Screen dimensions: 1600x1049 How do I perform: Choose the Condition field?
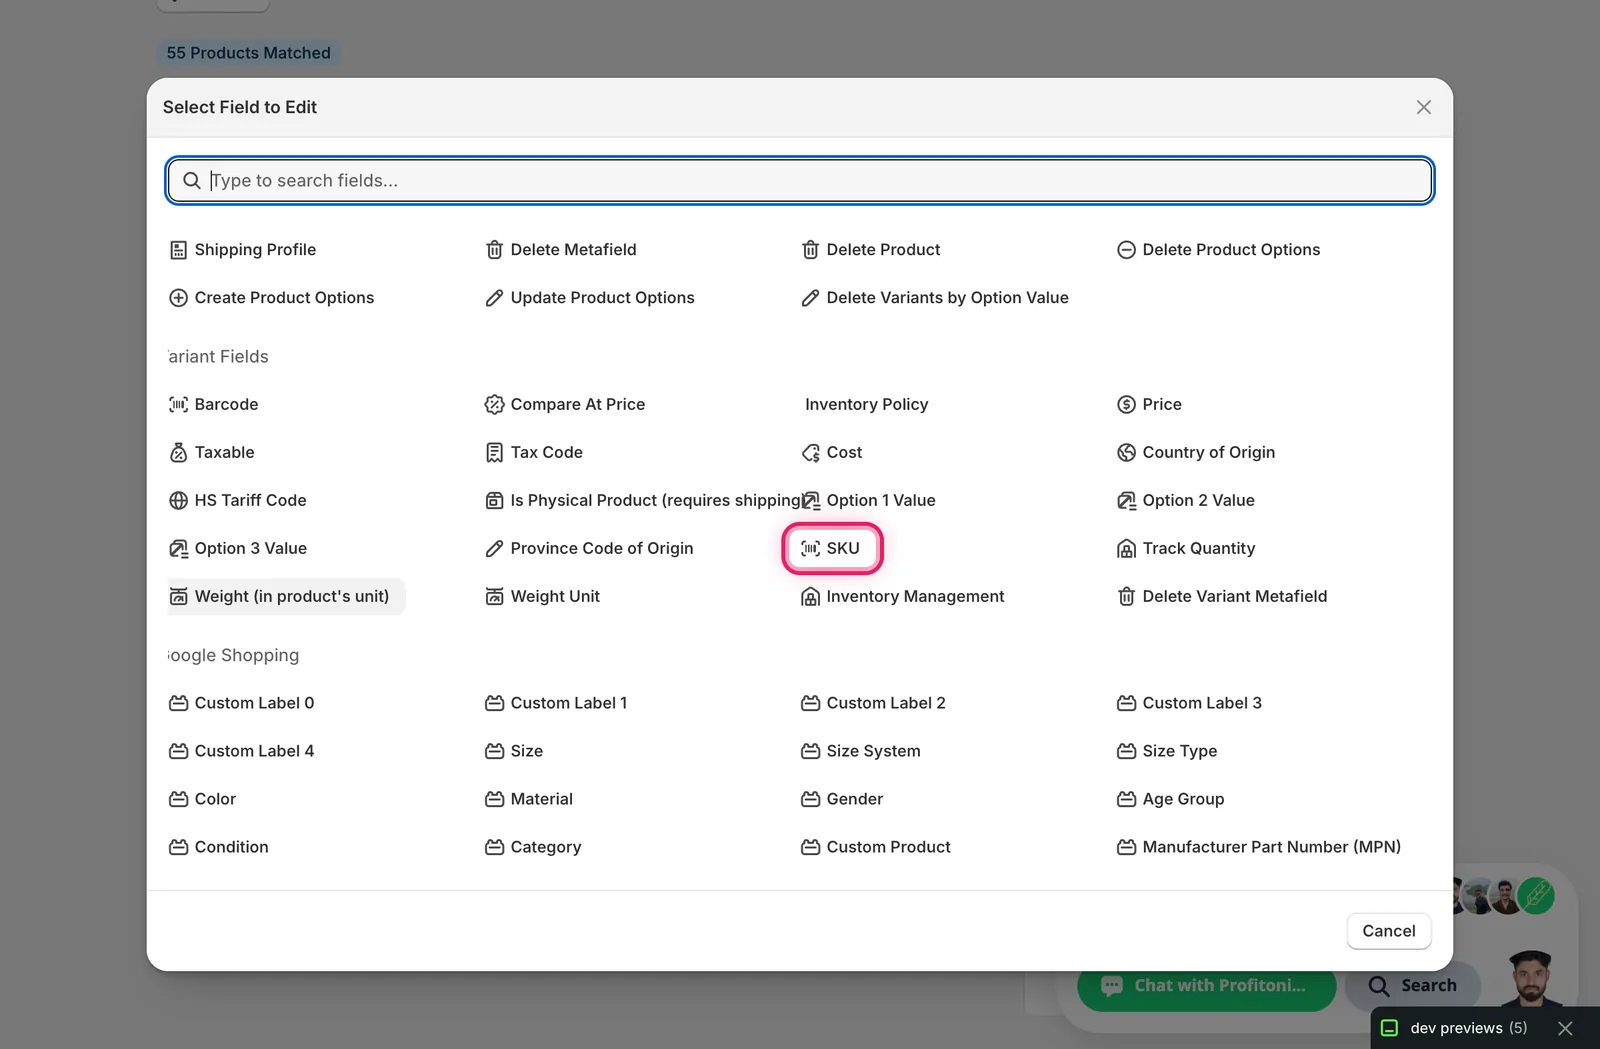(x=218, y=847)
